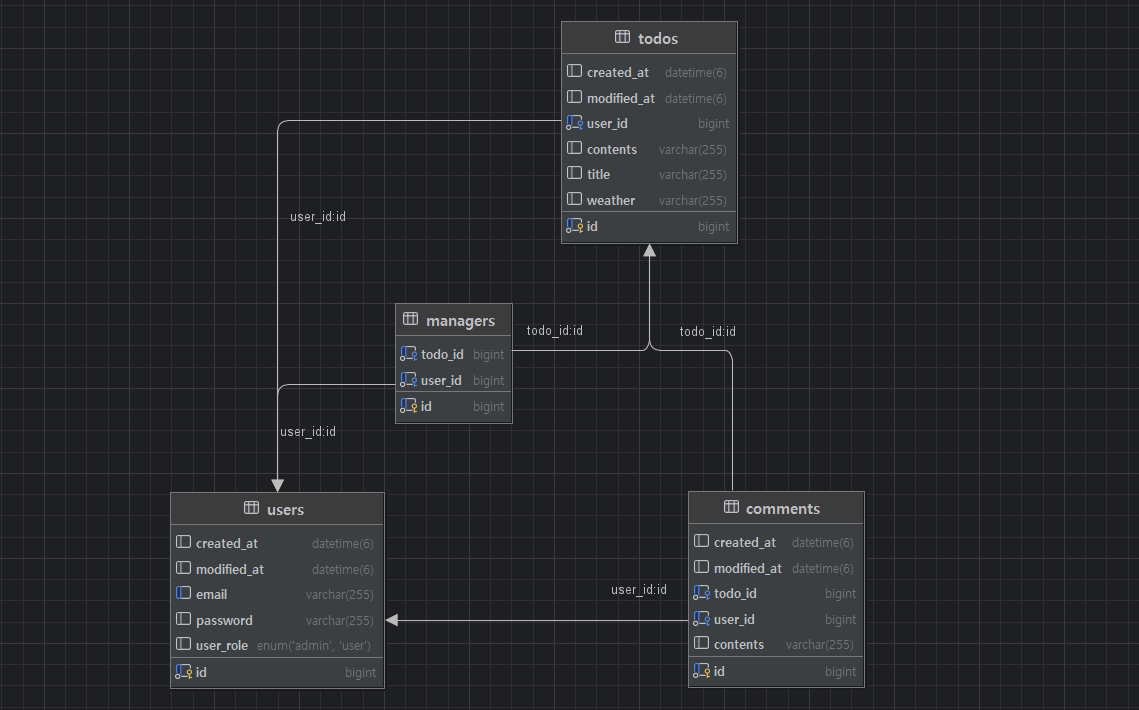Click column icon beside comments modified_at
The height and width of the screenshot is (710, 1139).
click(x=702, y=567)
